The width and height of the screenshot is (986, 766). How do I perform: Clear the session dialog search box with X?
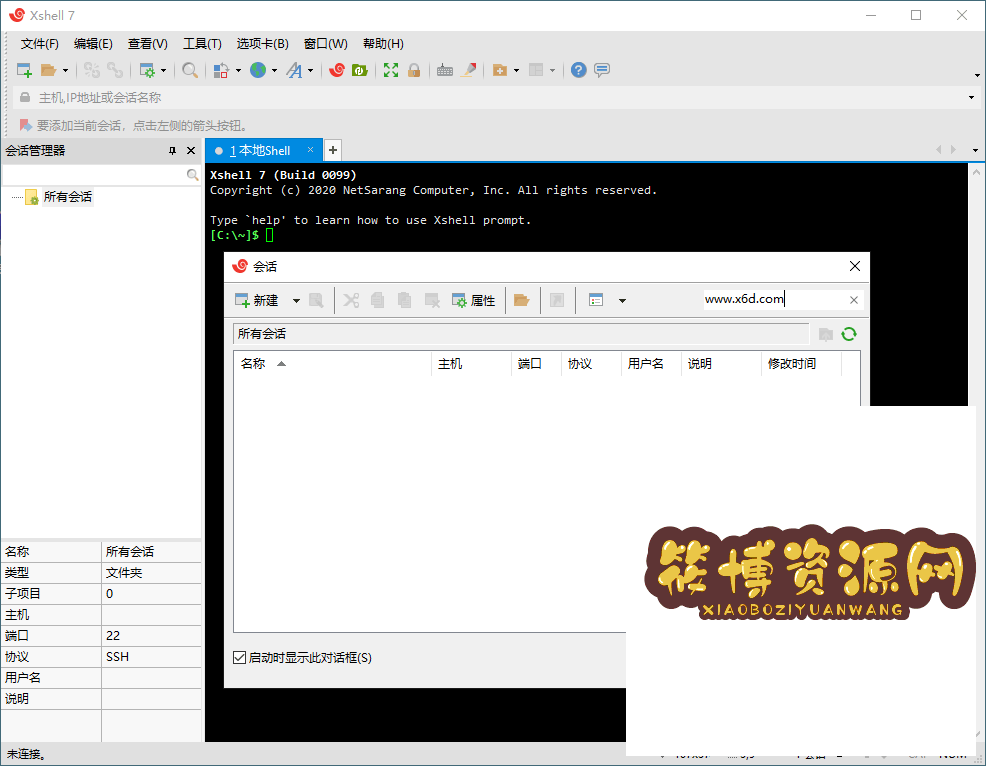coord(853,300)
